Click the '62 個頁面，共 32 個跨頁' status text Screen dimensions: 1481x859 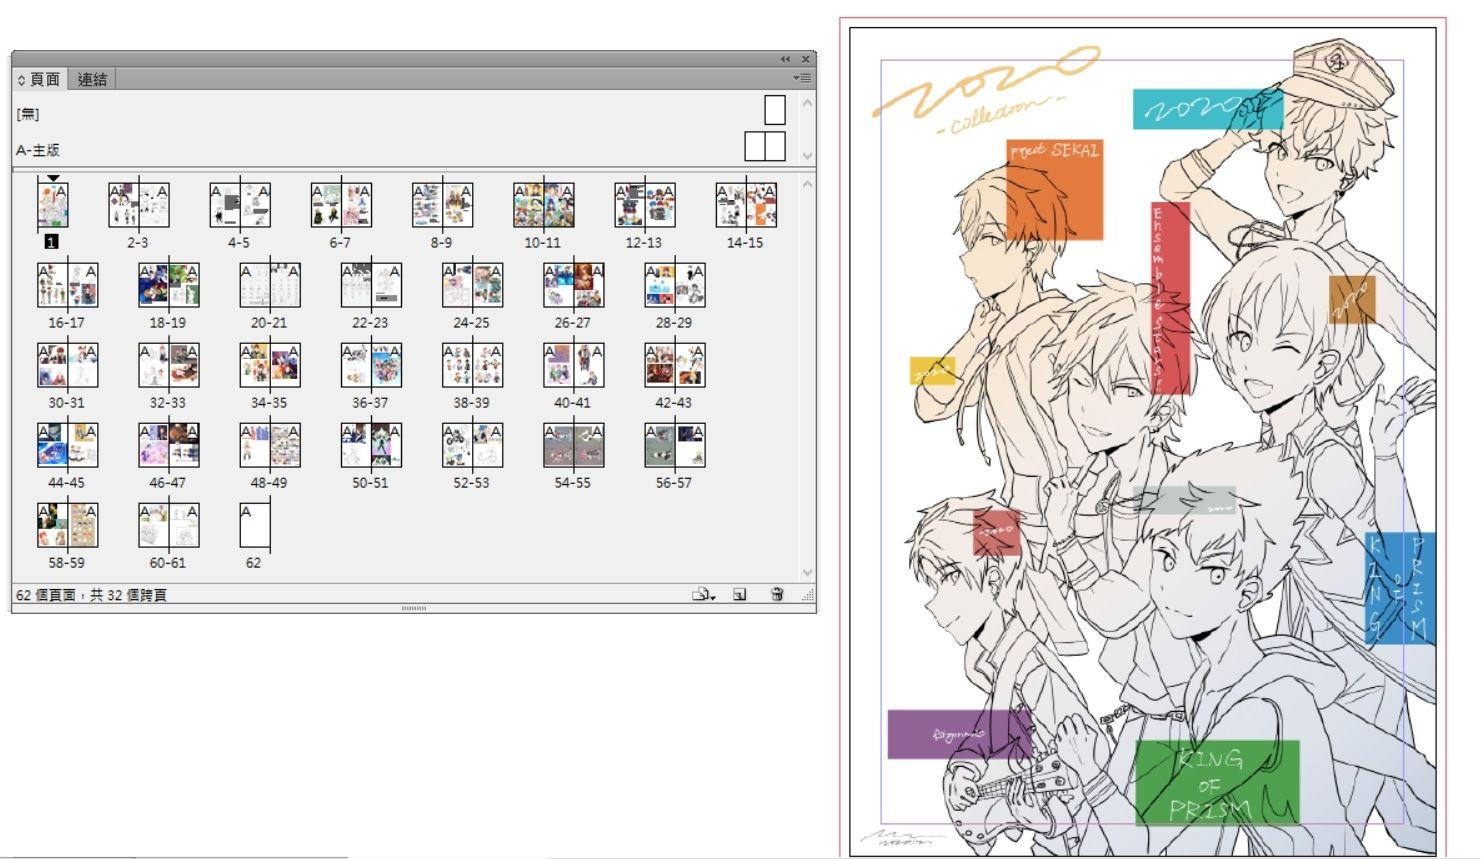[x=91, y=595]
